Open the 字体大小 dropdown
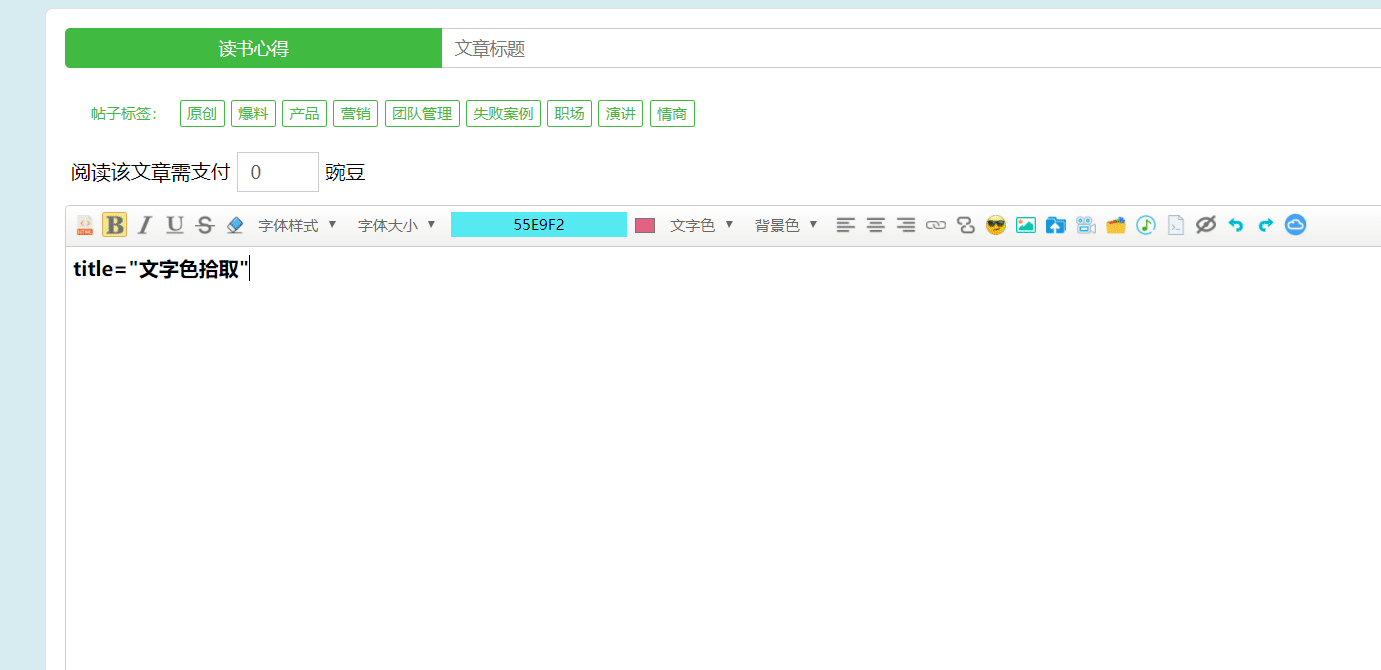The width and height of the screenshot is (1381, 670). pyautogui.click(x=397, y=225)
